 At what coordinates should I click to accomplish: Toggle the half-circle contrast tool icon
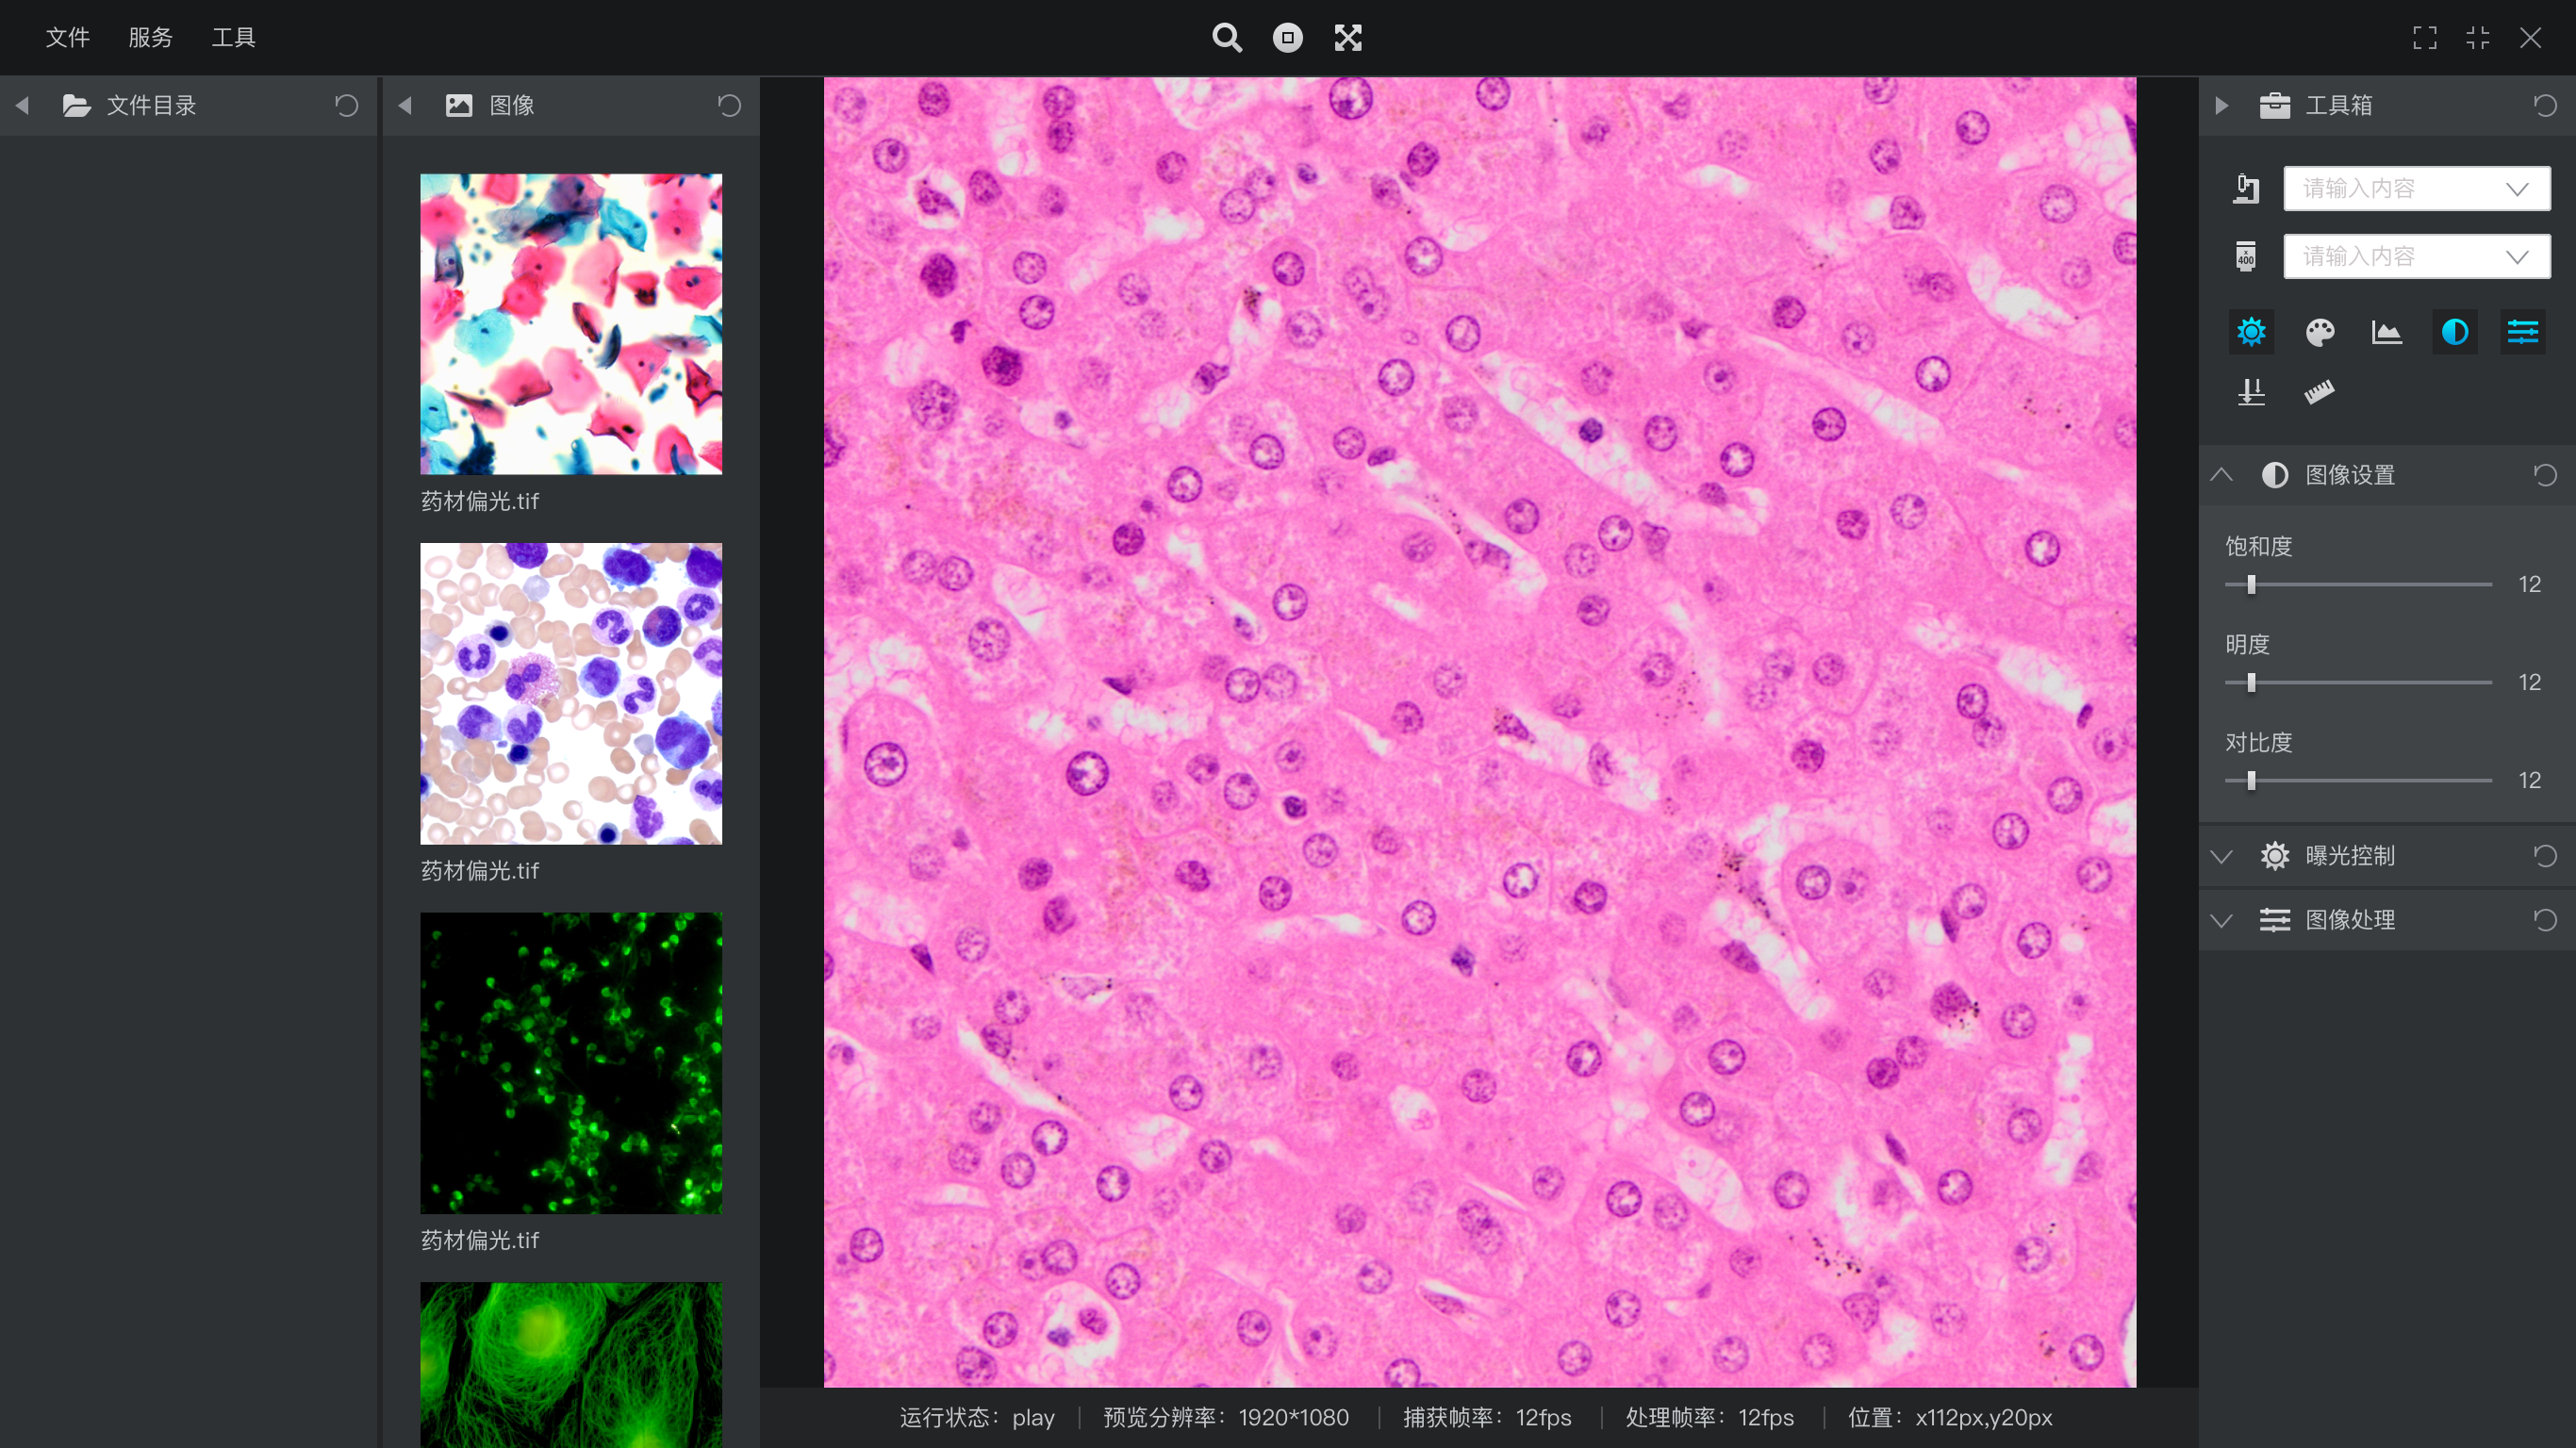[2455, 332]
